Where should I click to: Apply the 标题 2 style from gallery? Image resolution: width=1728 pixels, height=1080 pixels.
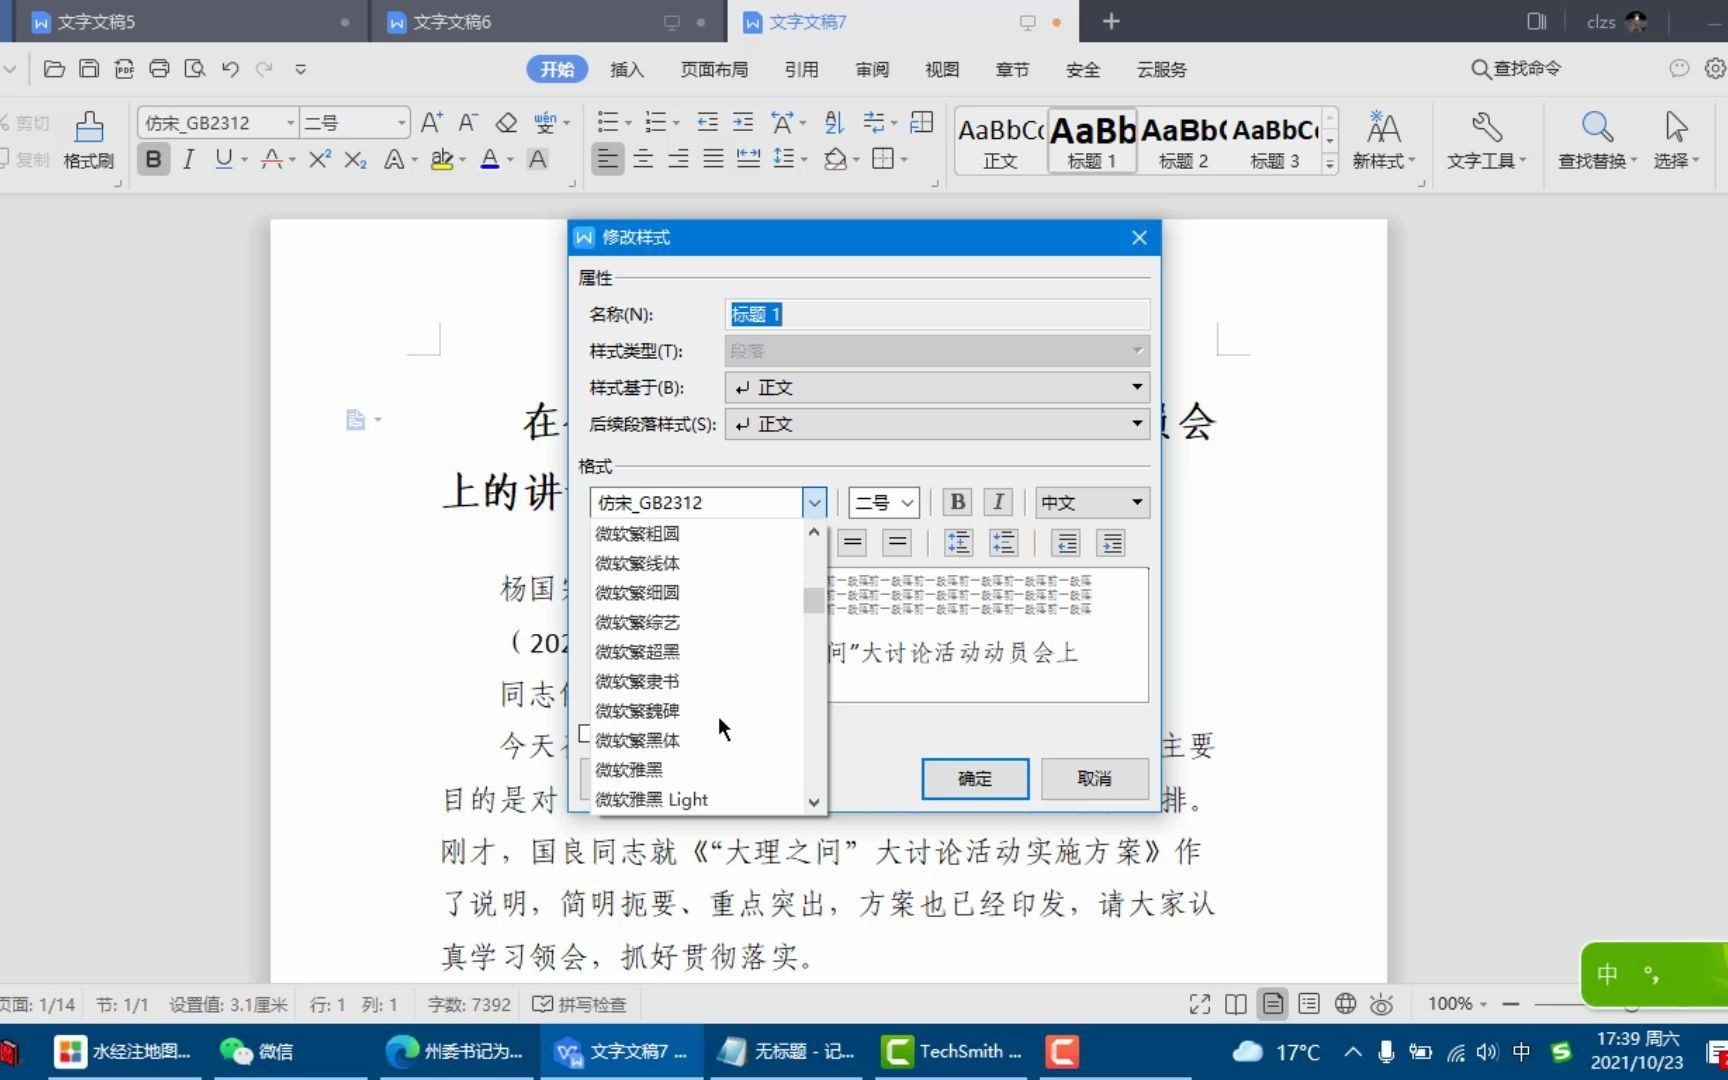pos(1183,141)
